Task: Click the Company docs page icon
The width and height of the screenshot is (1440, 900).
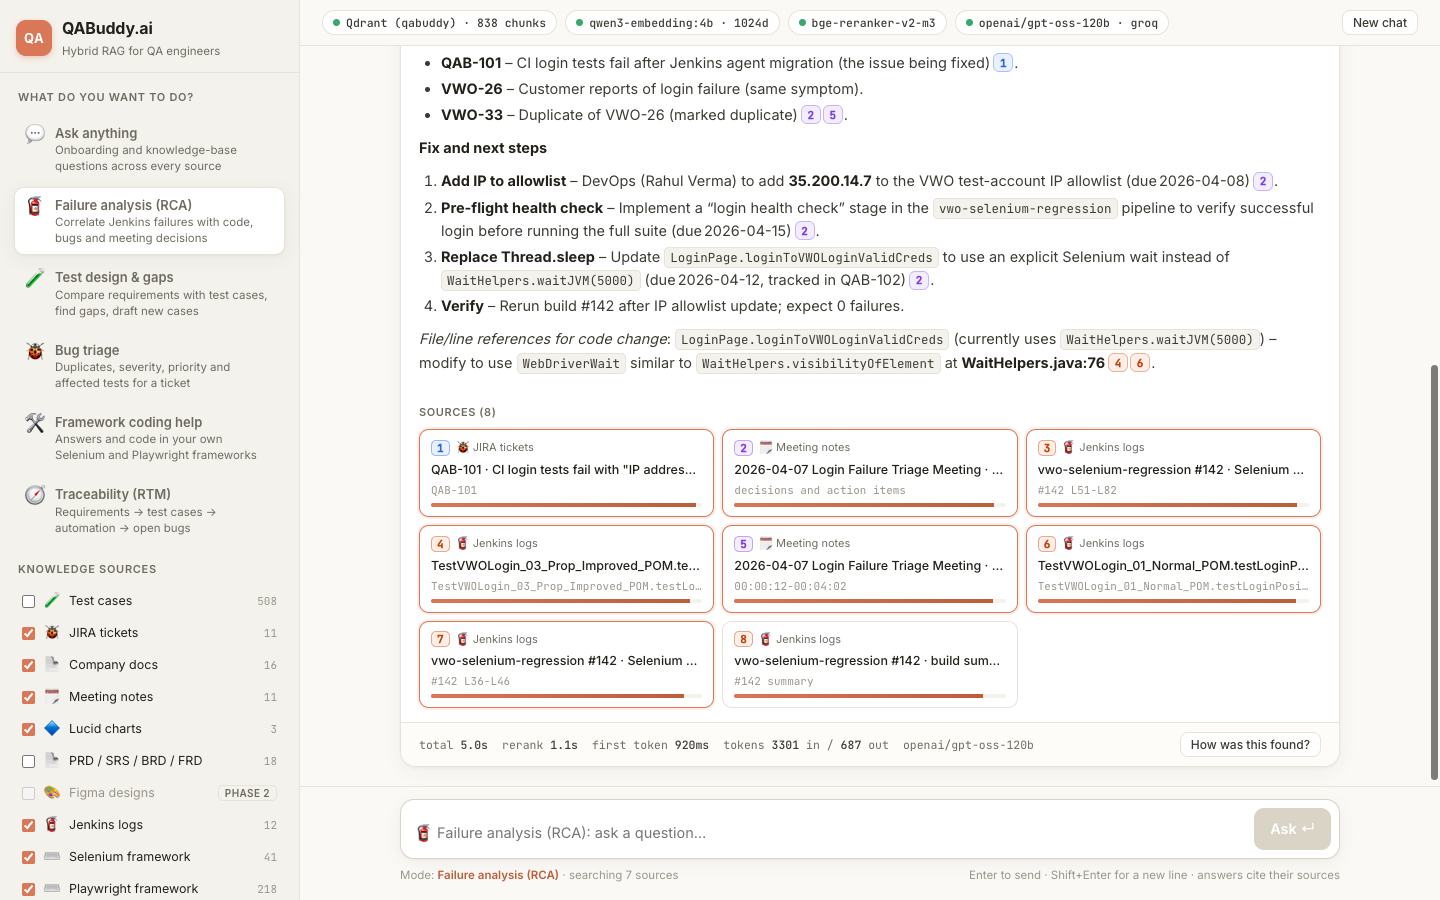Action: coord(52,665)
